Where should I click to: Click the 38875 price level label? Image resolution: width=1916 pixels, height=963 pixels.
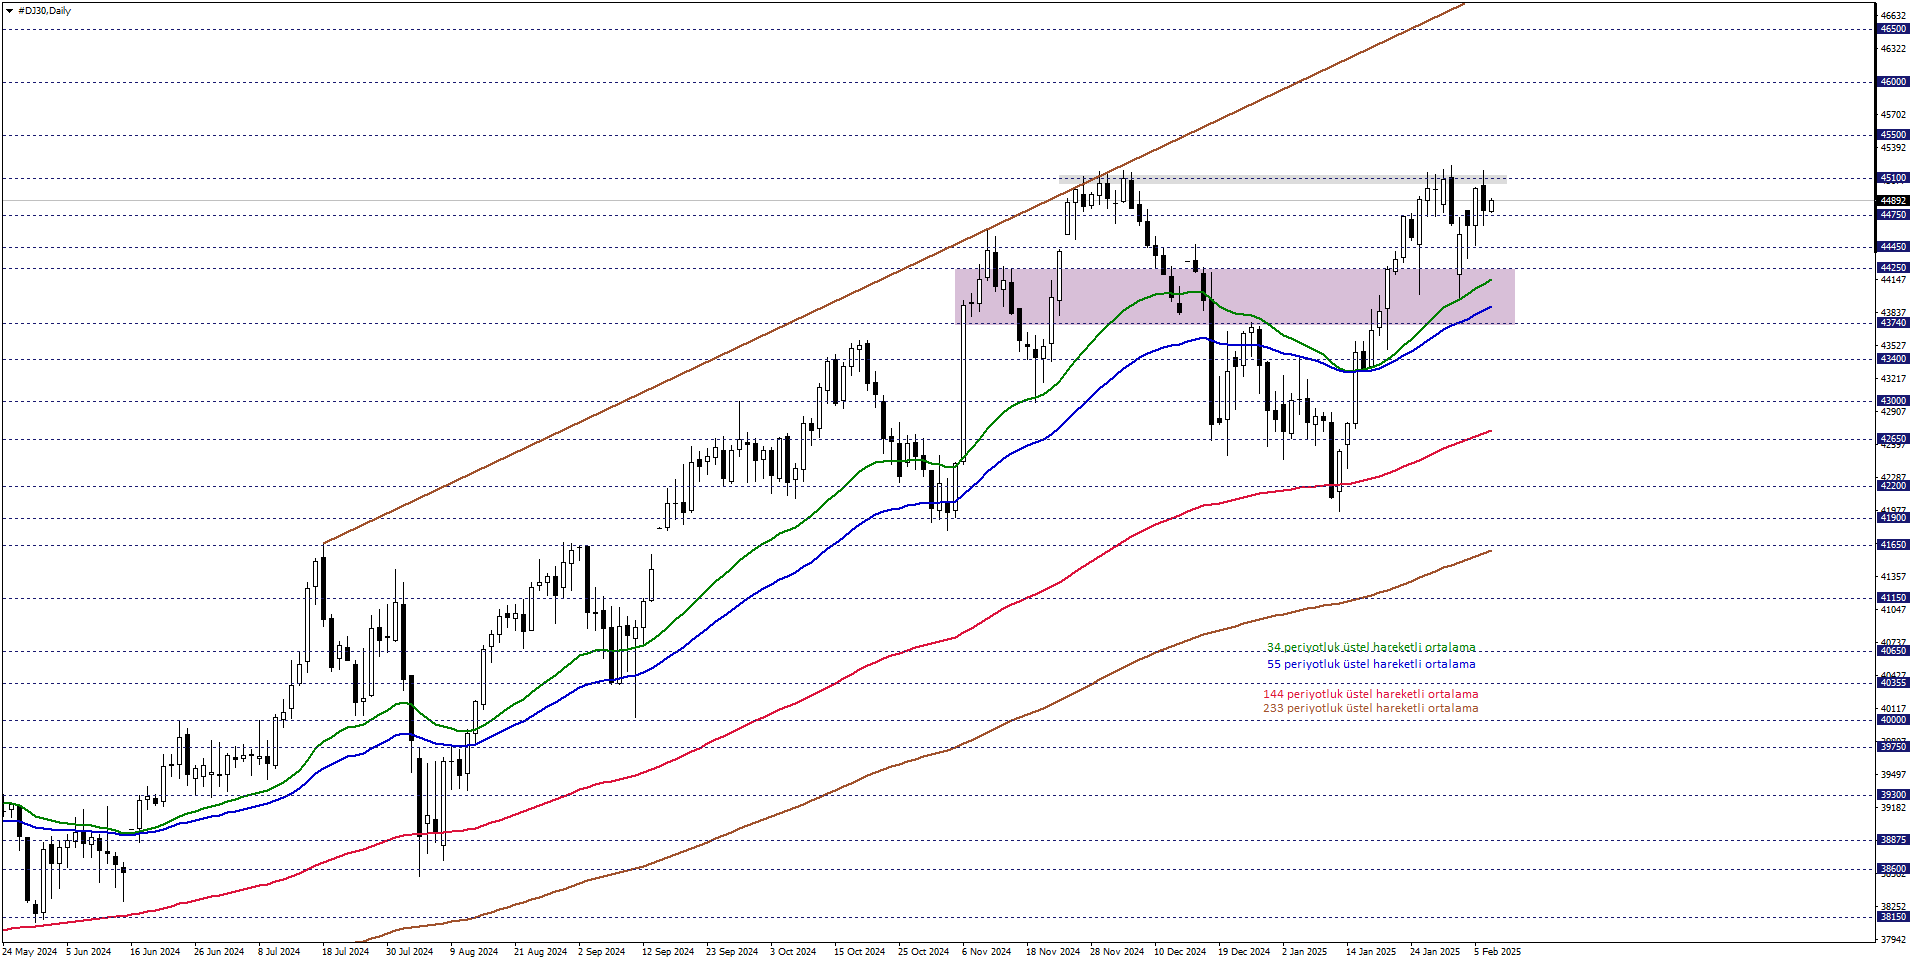point(1893,840)
